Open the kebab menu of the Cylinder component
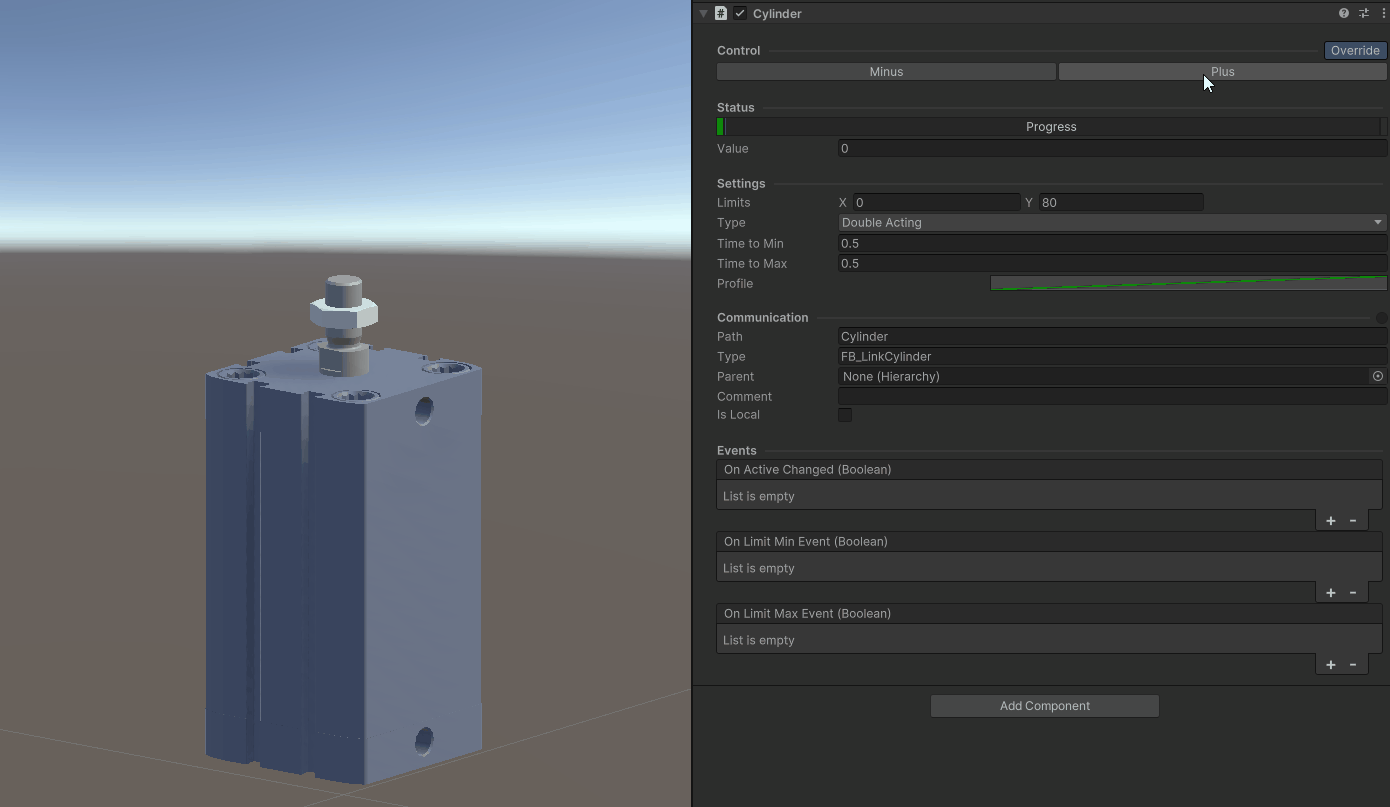Image resolution: width=1390 pixels, height=807 pixels. (x=1384, y=13)
